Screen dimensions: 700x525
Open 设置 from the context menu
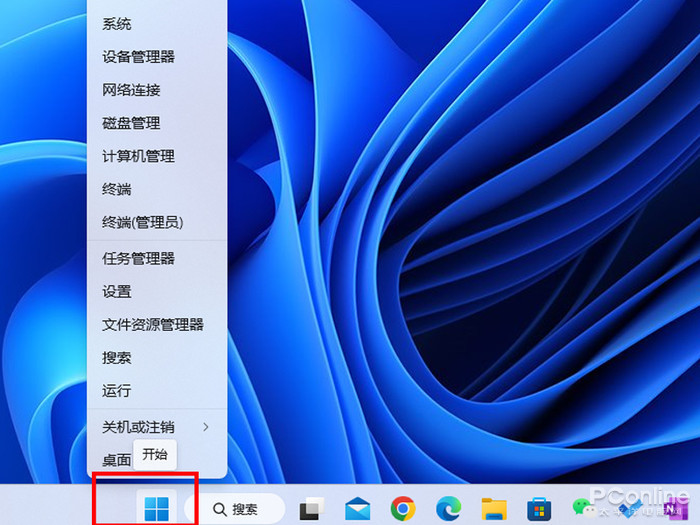tap(157, 292)
